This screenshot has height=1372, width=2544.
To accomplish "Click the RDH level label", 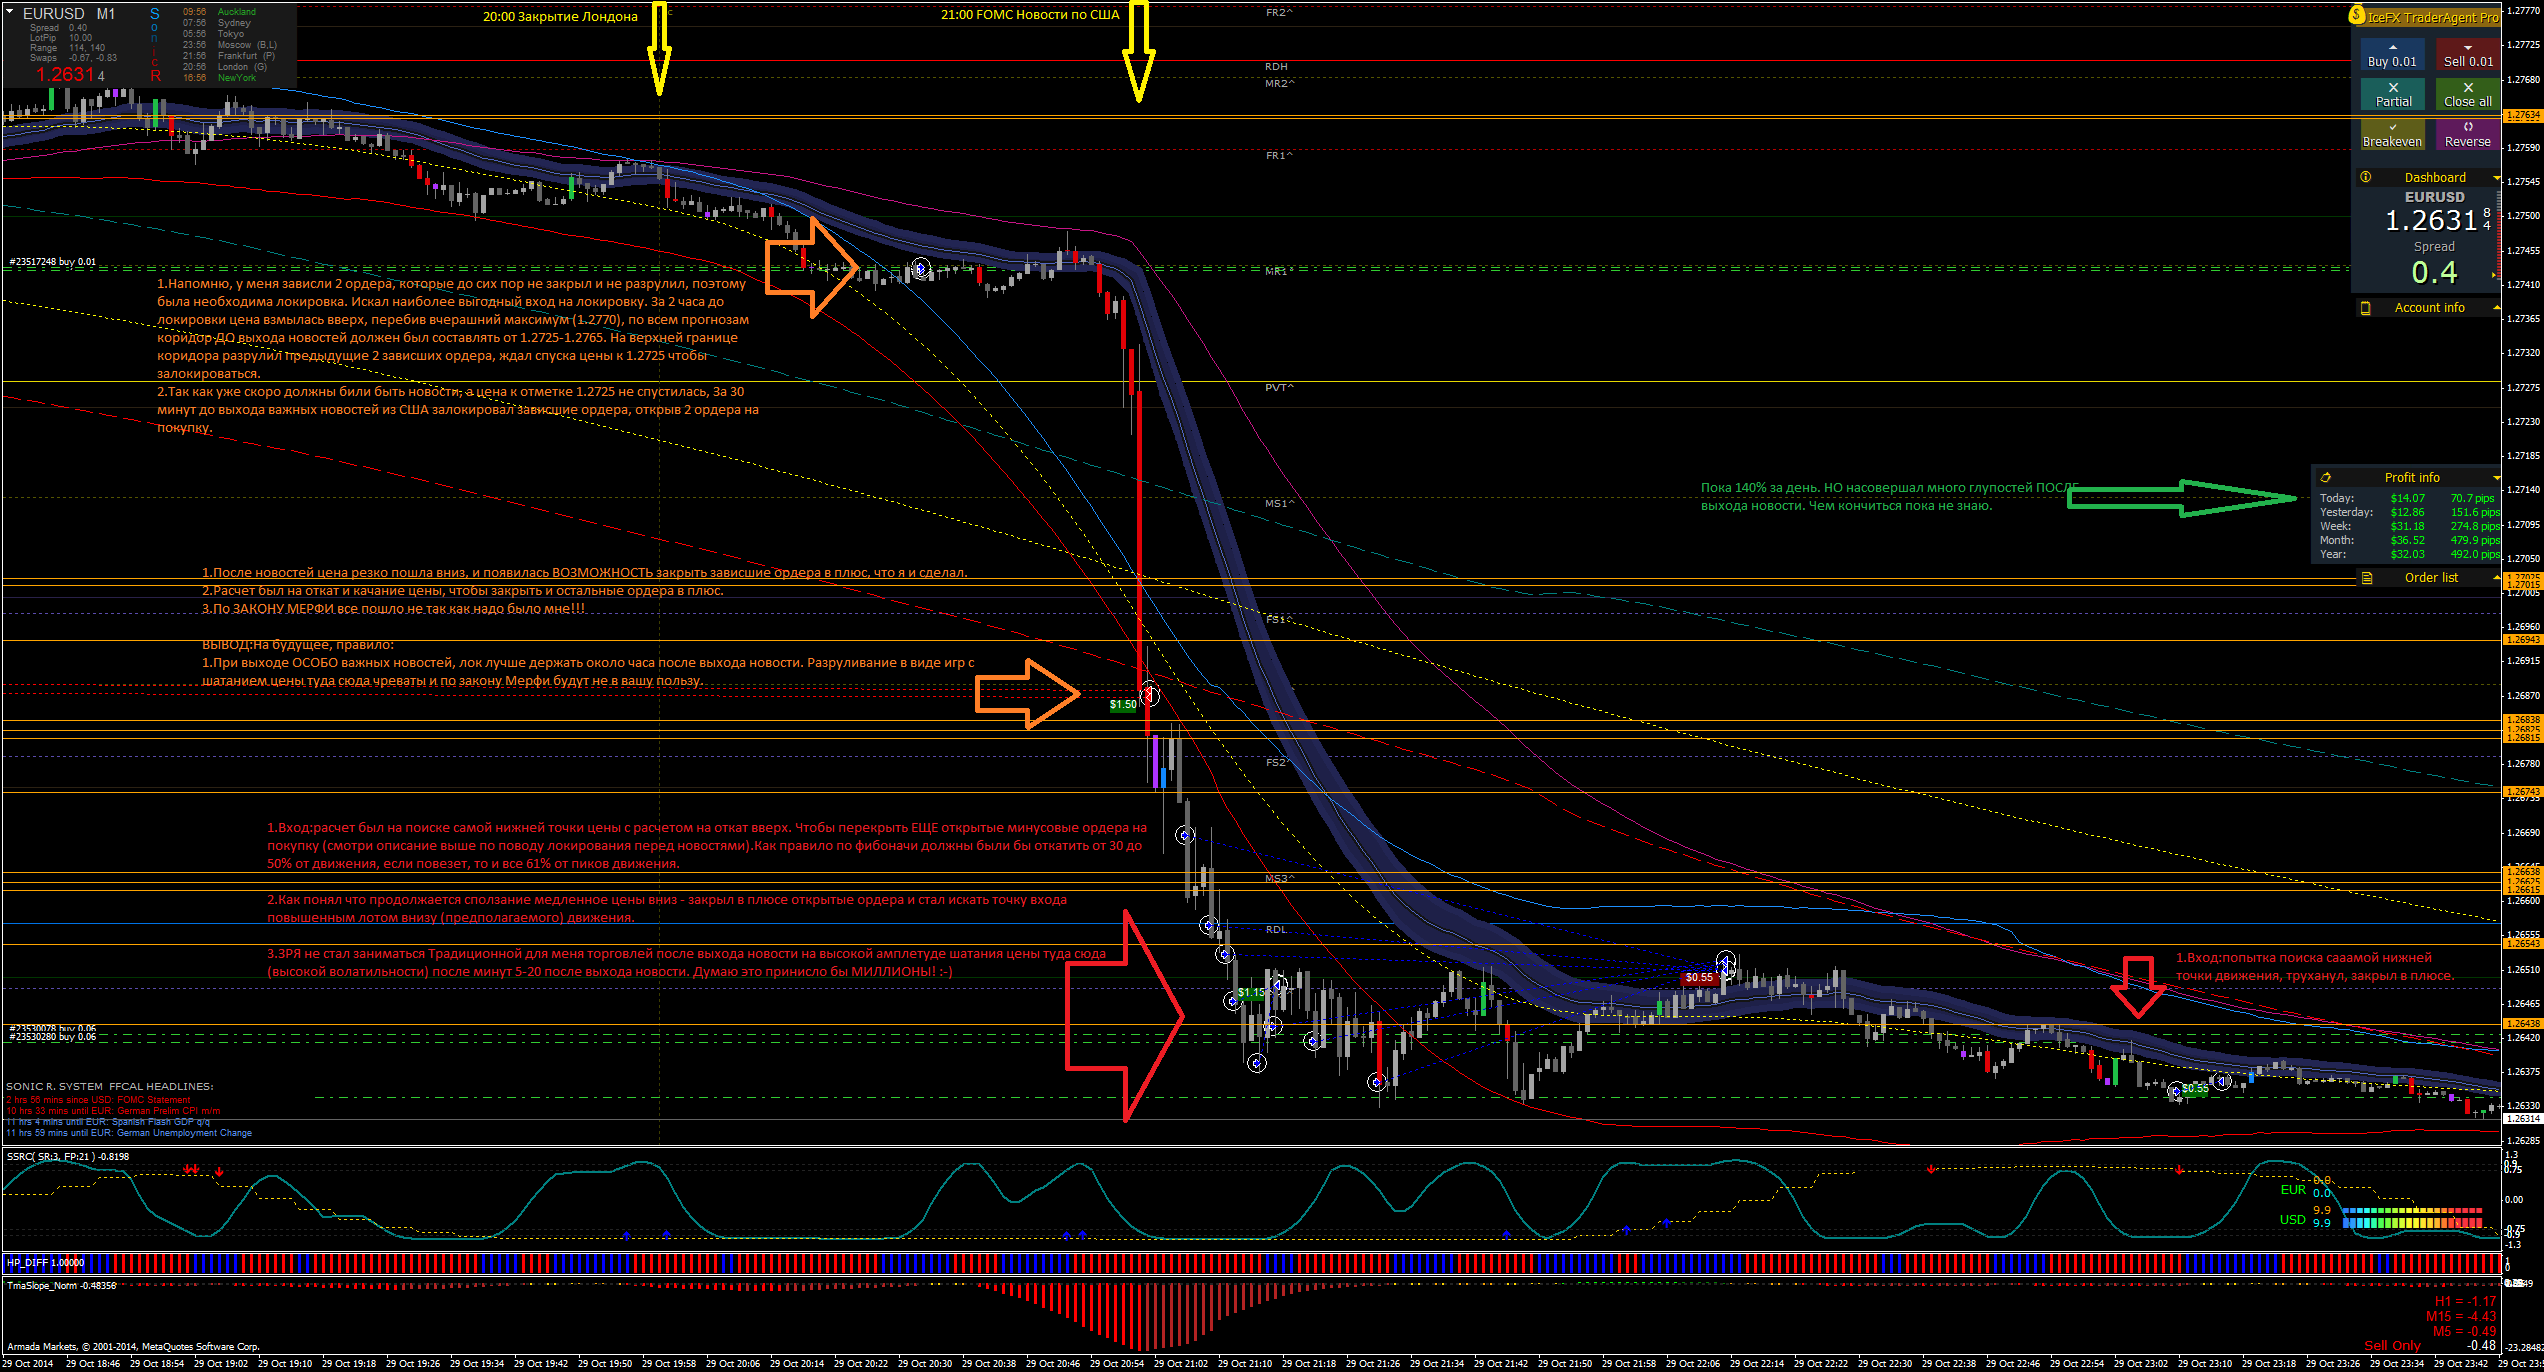I will click(1276, 67).
